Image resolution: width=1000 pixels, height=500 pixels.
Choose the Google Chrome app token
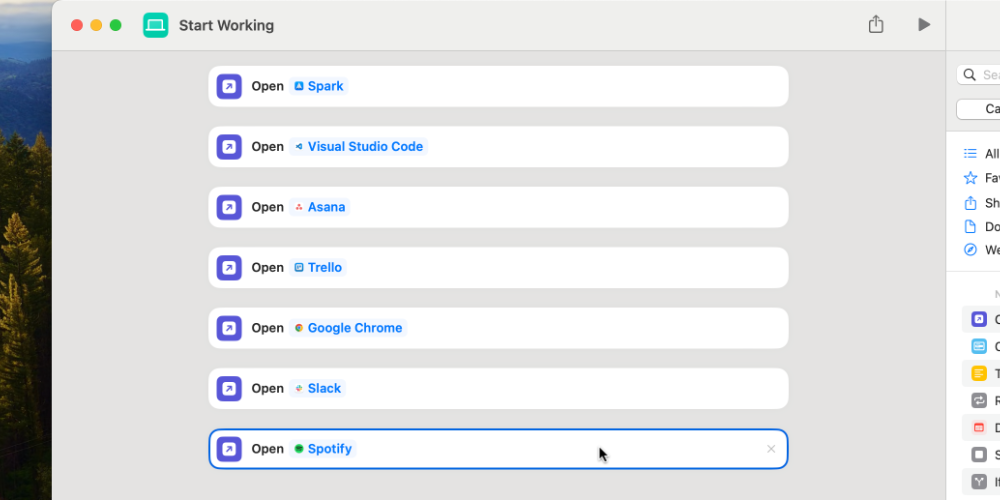[348, 328]
